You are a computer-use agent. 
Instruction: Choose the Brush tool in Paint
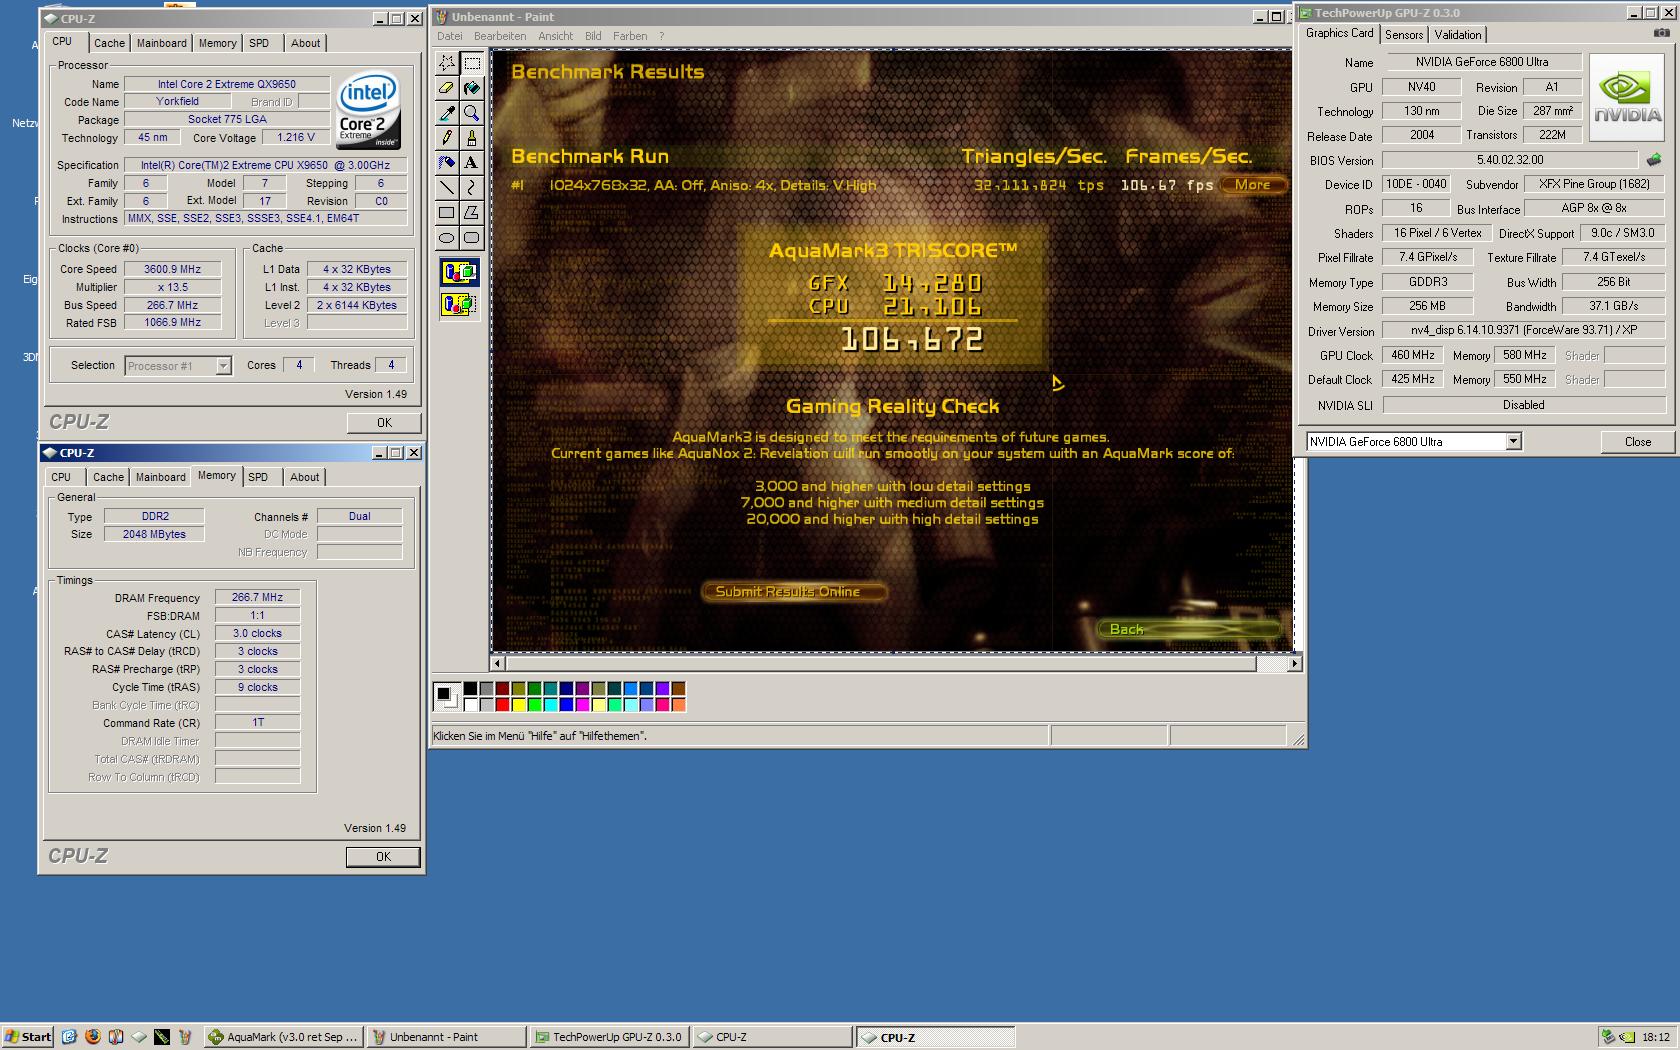(471, 138)
